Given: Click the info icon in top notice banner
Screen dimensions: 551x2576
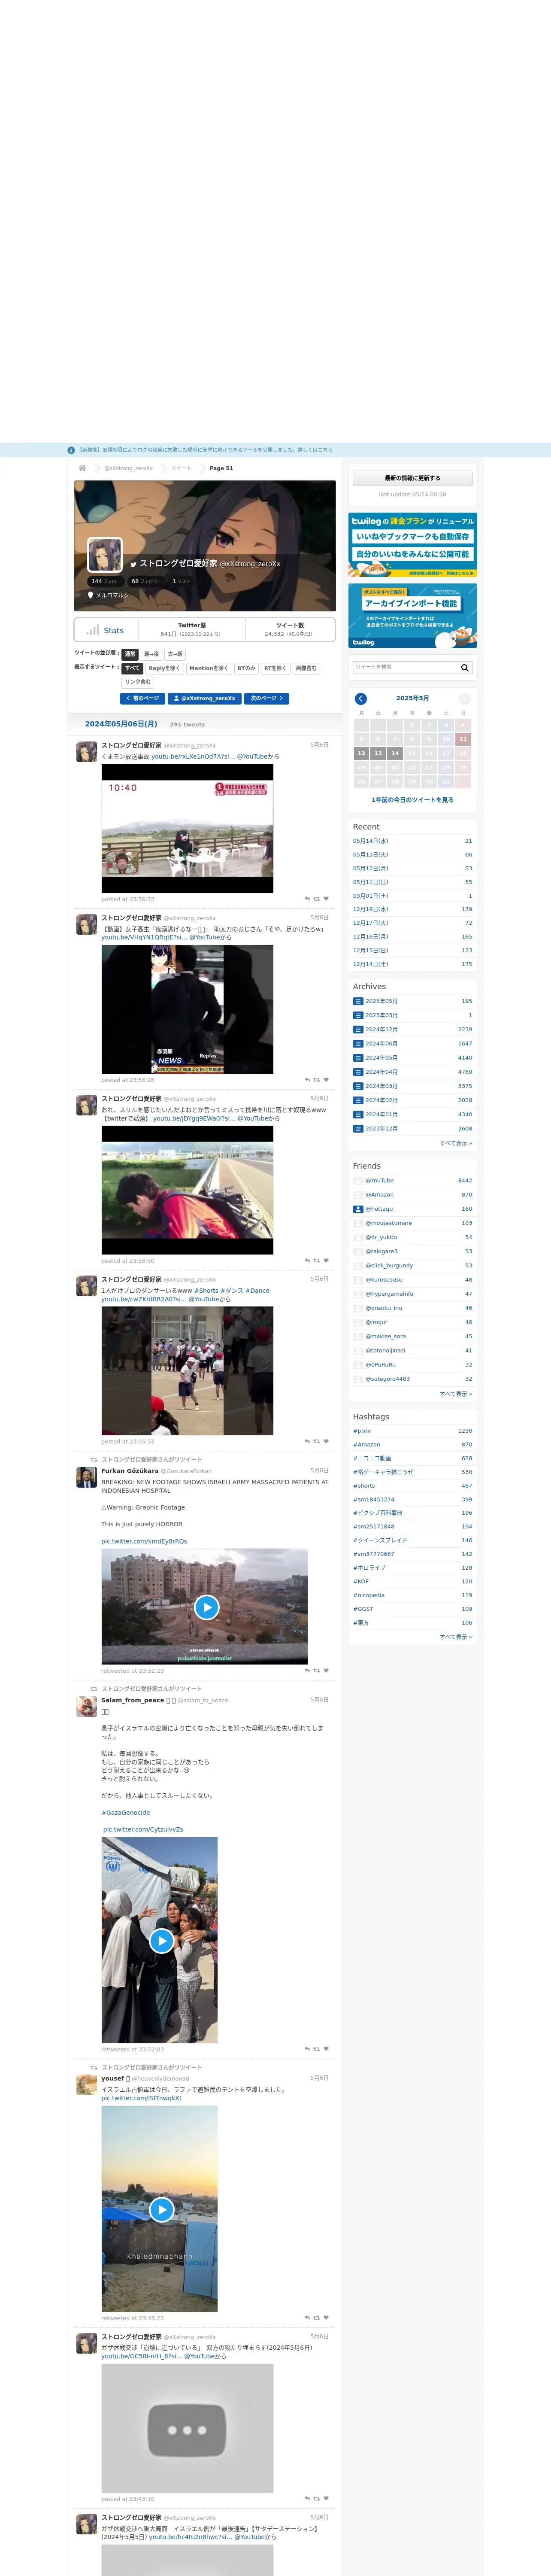Looking at the screenshot, I should [x=71, y=450].
